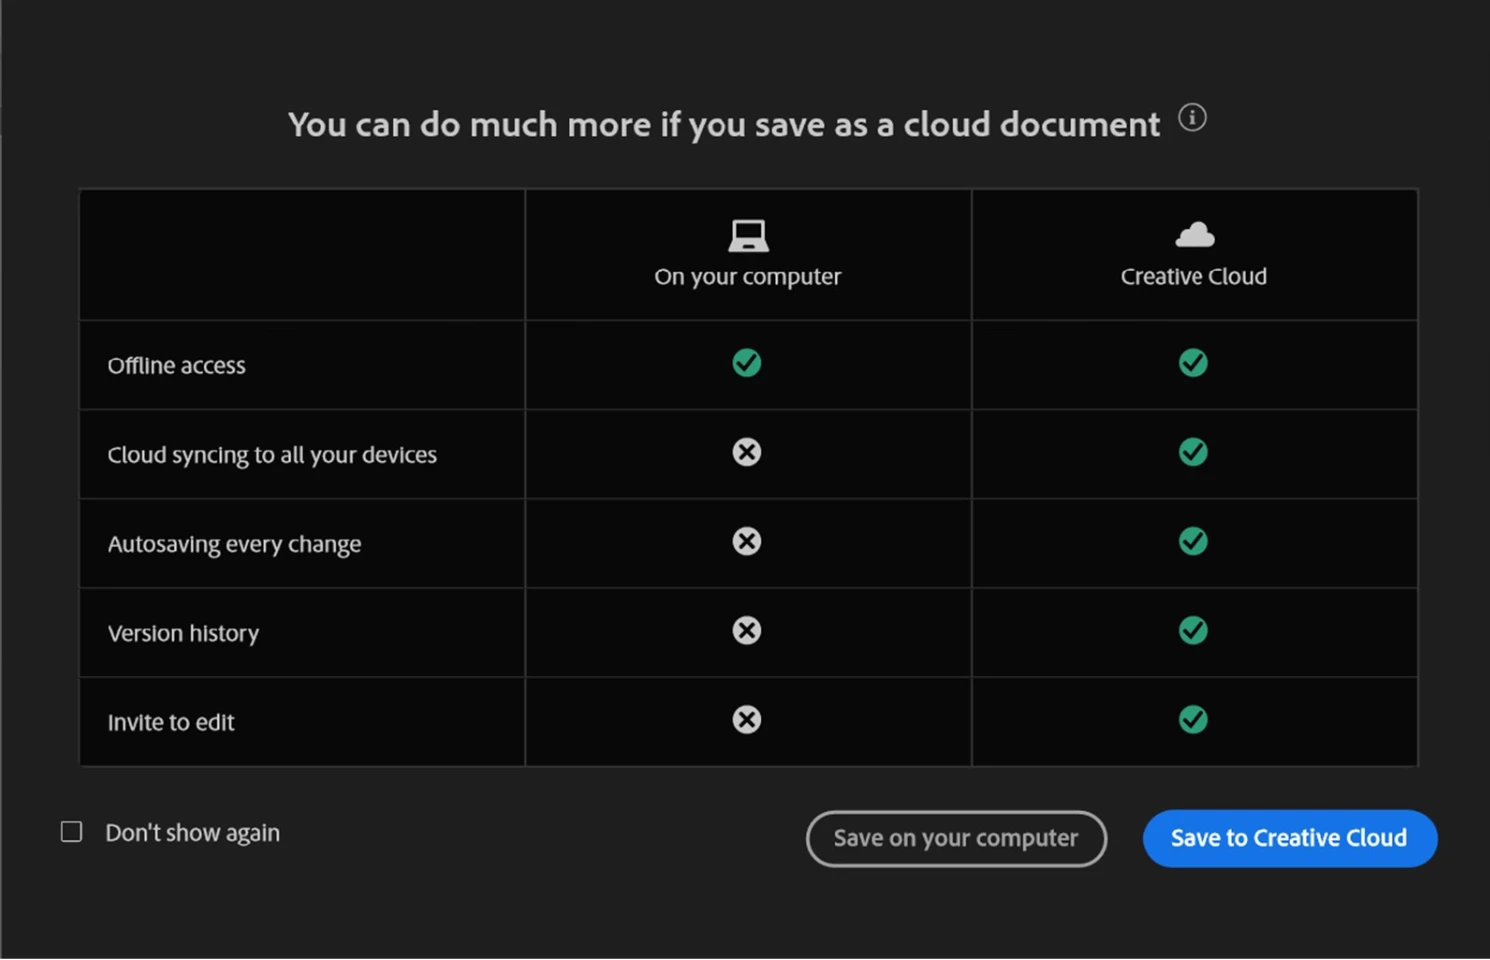Click the cloud icon above Creative Cloud
The height and width of the screenshot is (960, 1490).
click(x=1194, y=235)
